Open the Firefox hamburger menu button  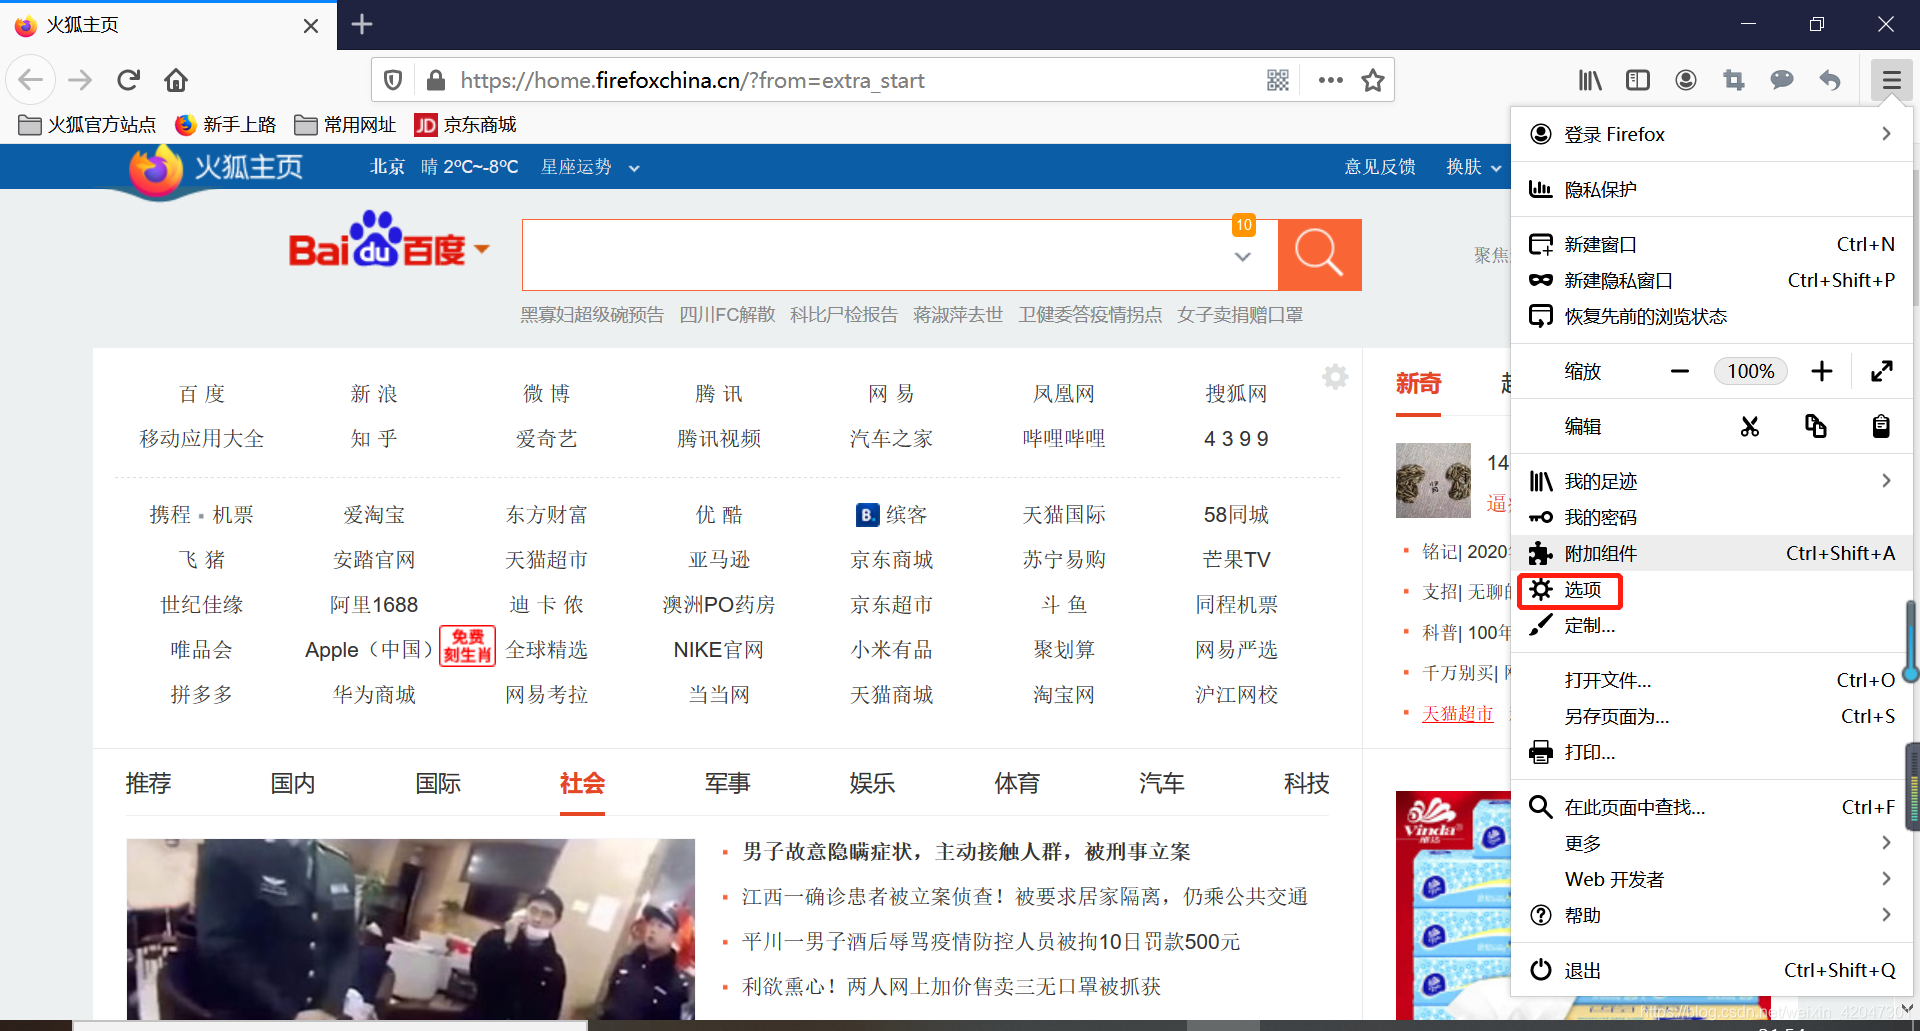pos(1891,80)
